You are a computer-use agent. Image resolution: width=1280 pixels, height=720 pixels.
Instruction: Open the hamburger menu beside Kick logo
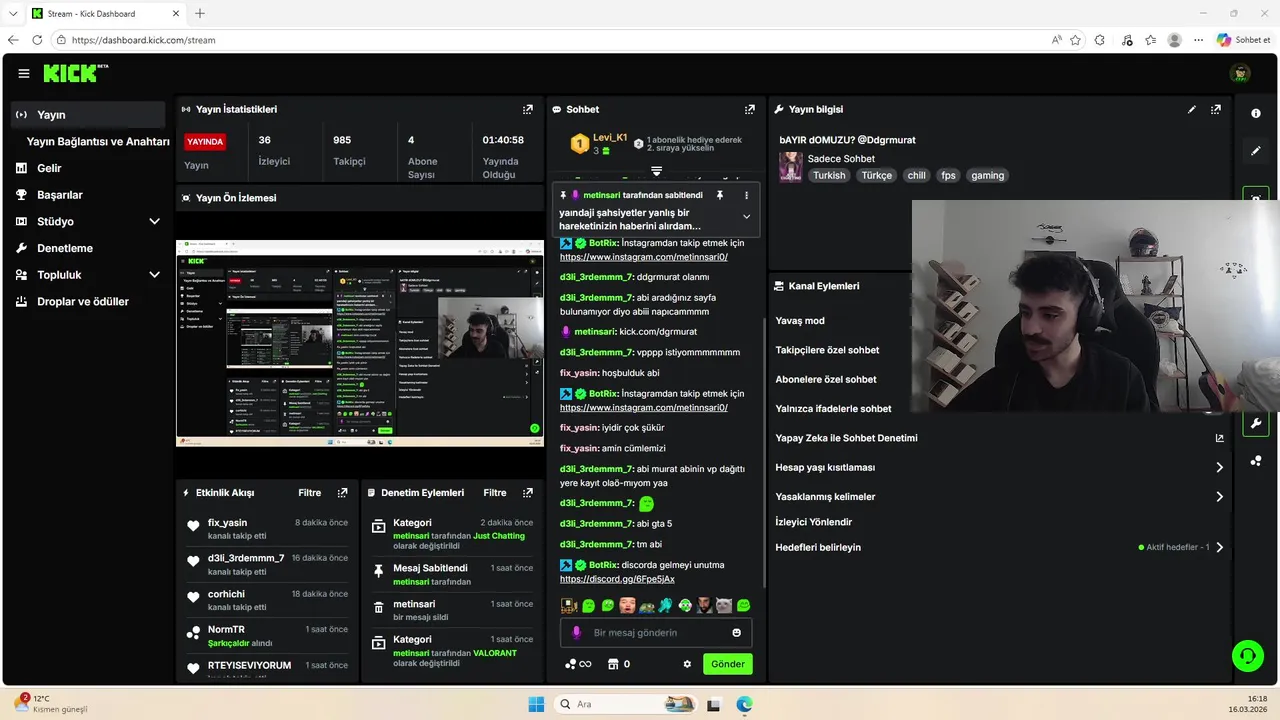point(24,73)
